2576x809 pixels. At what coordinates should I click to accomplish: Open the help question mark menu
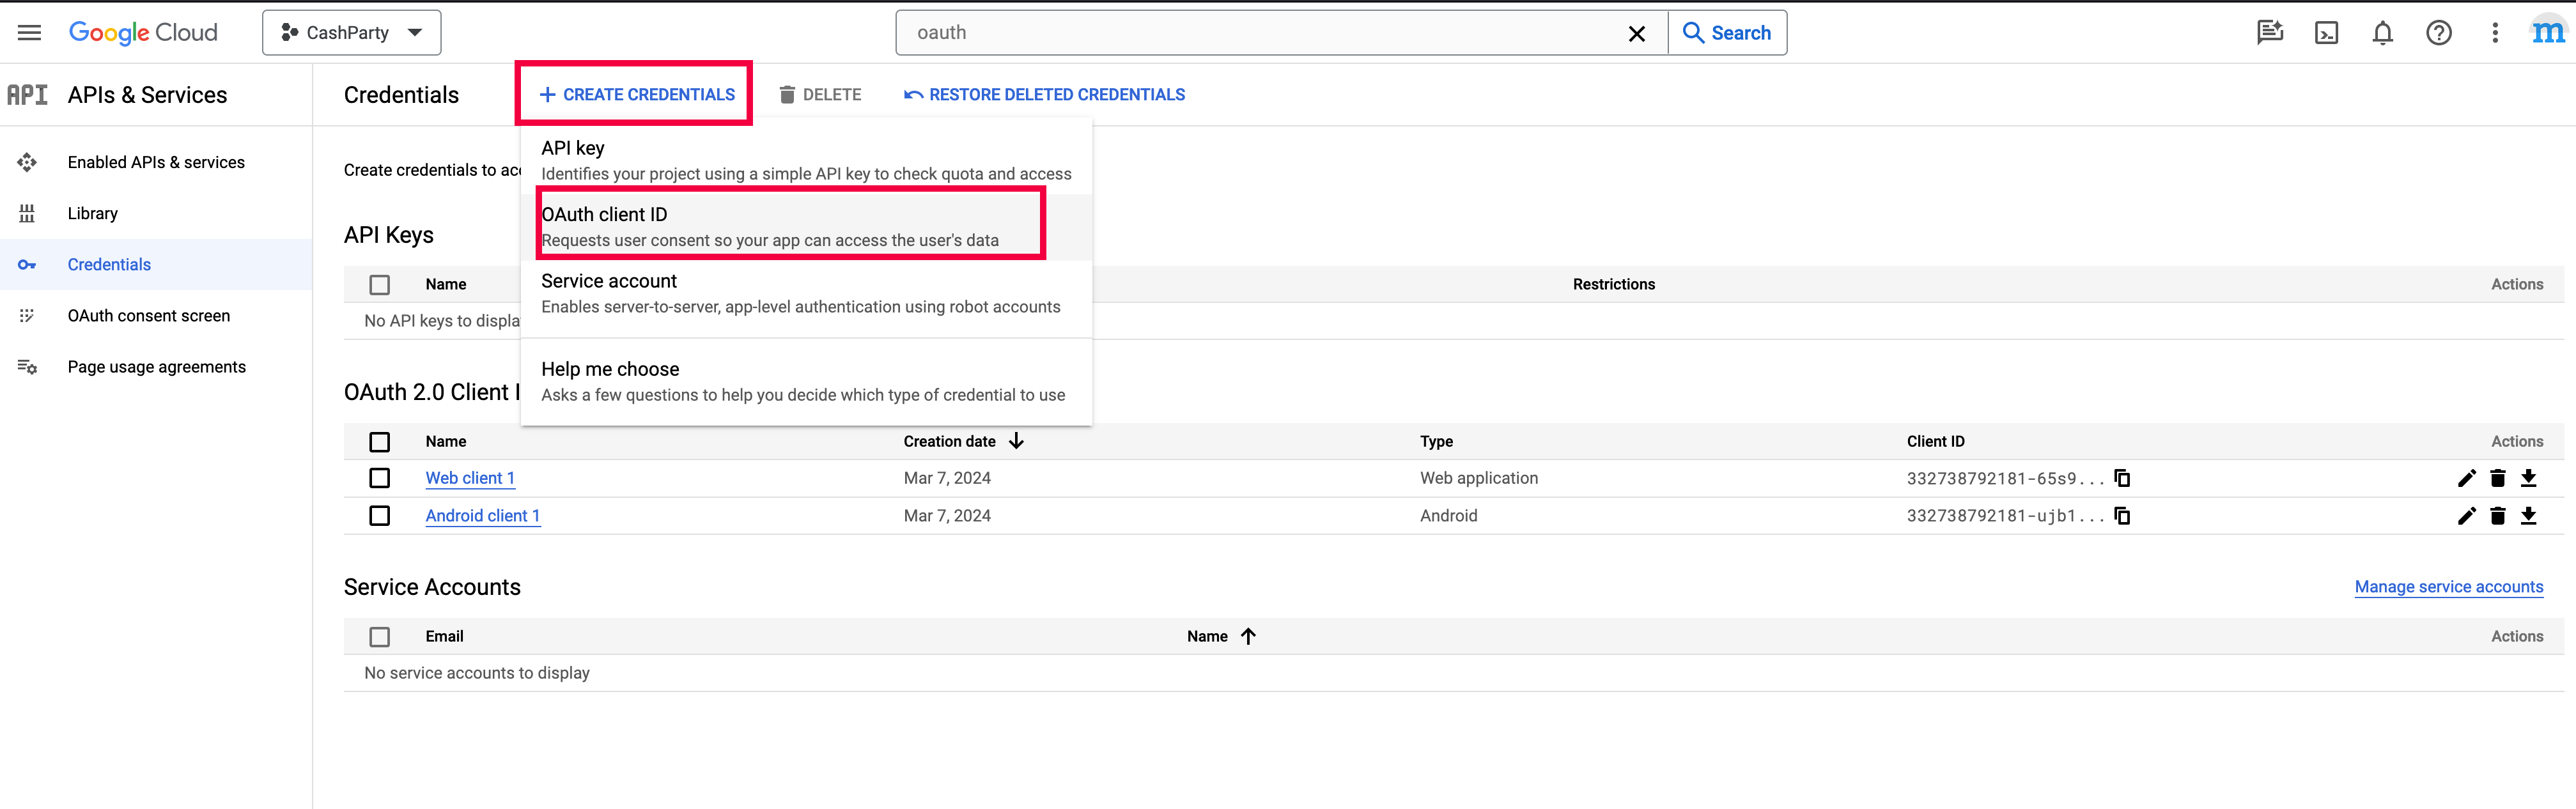(2438, 33)
